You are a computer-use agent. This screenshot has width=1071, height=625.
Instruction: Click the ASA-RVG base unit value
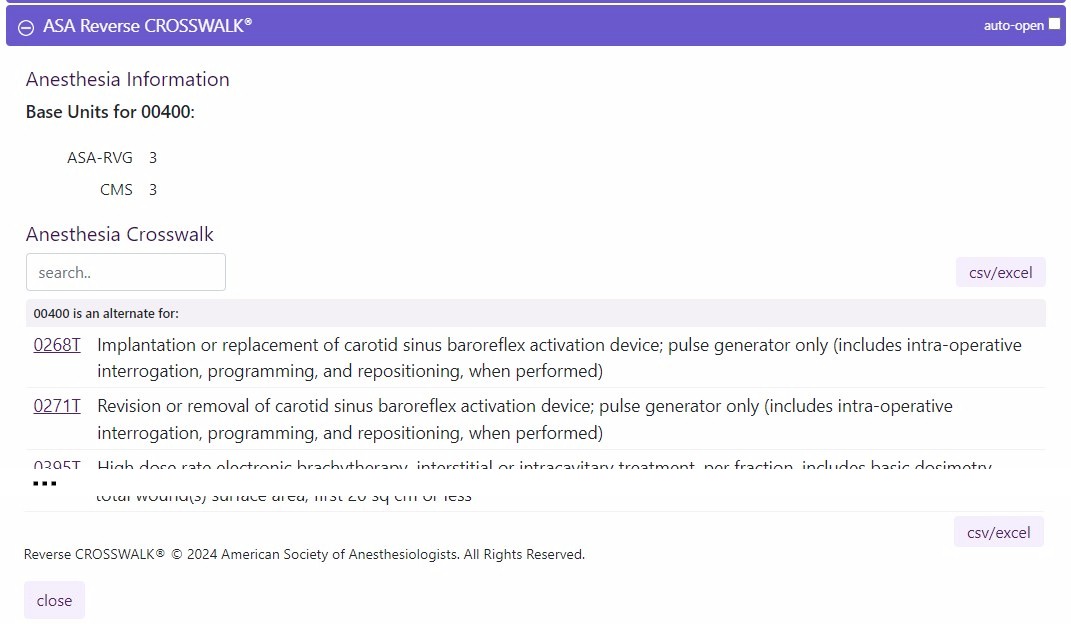tap(153, 158)
